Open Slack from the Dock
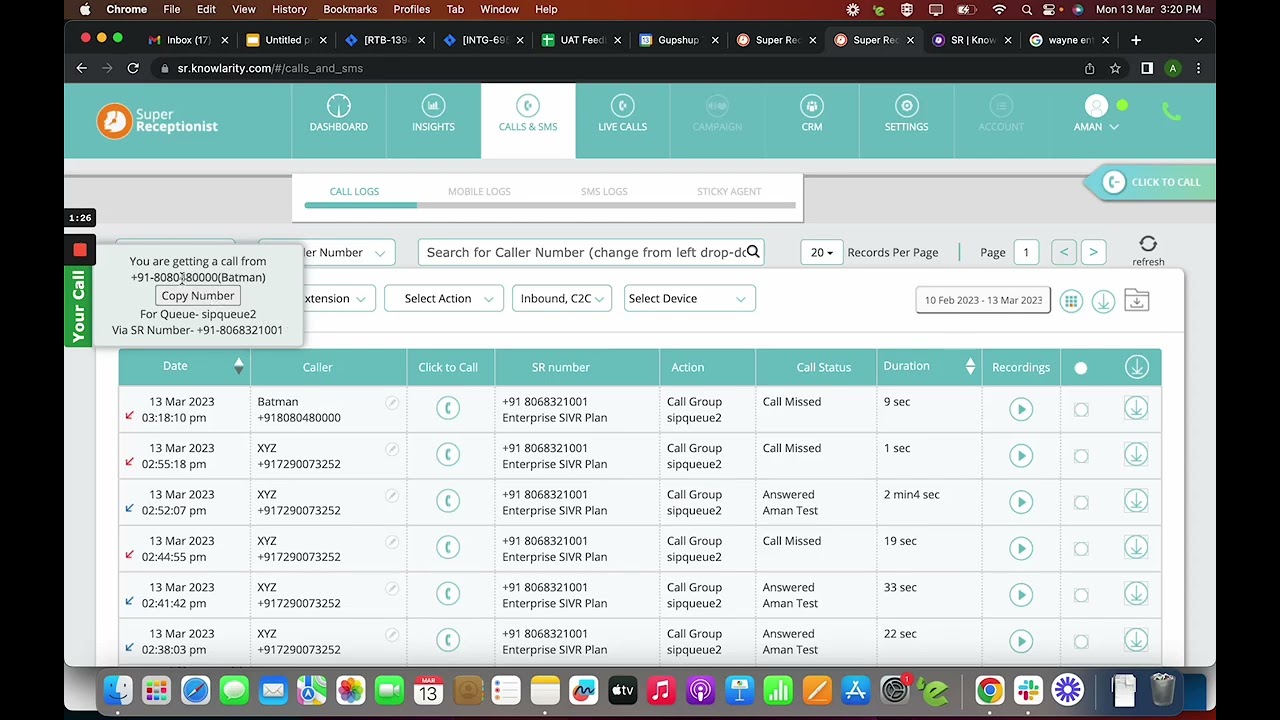Image resolution: width=1280 pixels, height=720 pixels. tap(1028, 690)
